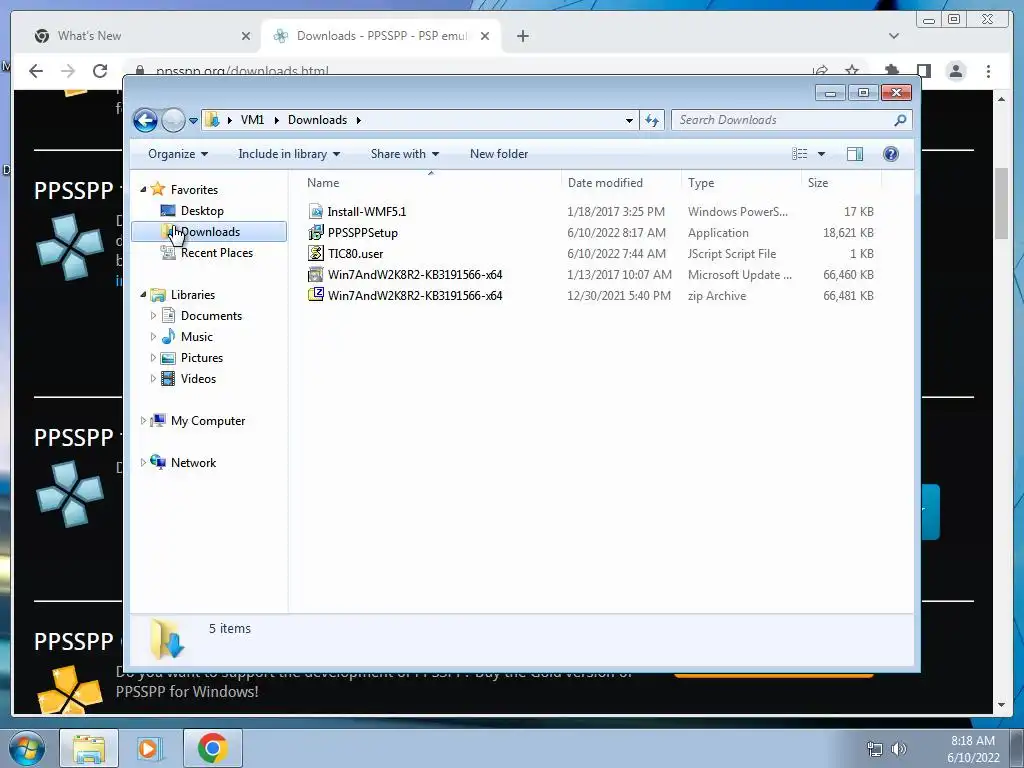Select the PPSSPPSetup application icon
Screen dimensions: 1024x768
point(316,232)
